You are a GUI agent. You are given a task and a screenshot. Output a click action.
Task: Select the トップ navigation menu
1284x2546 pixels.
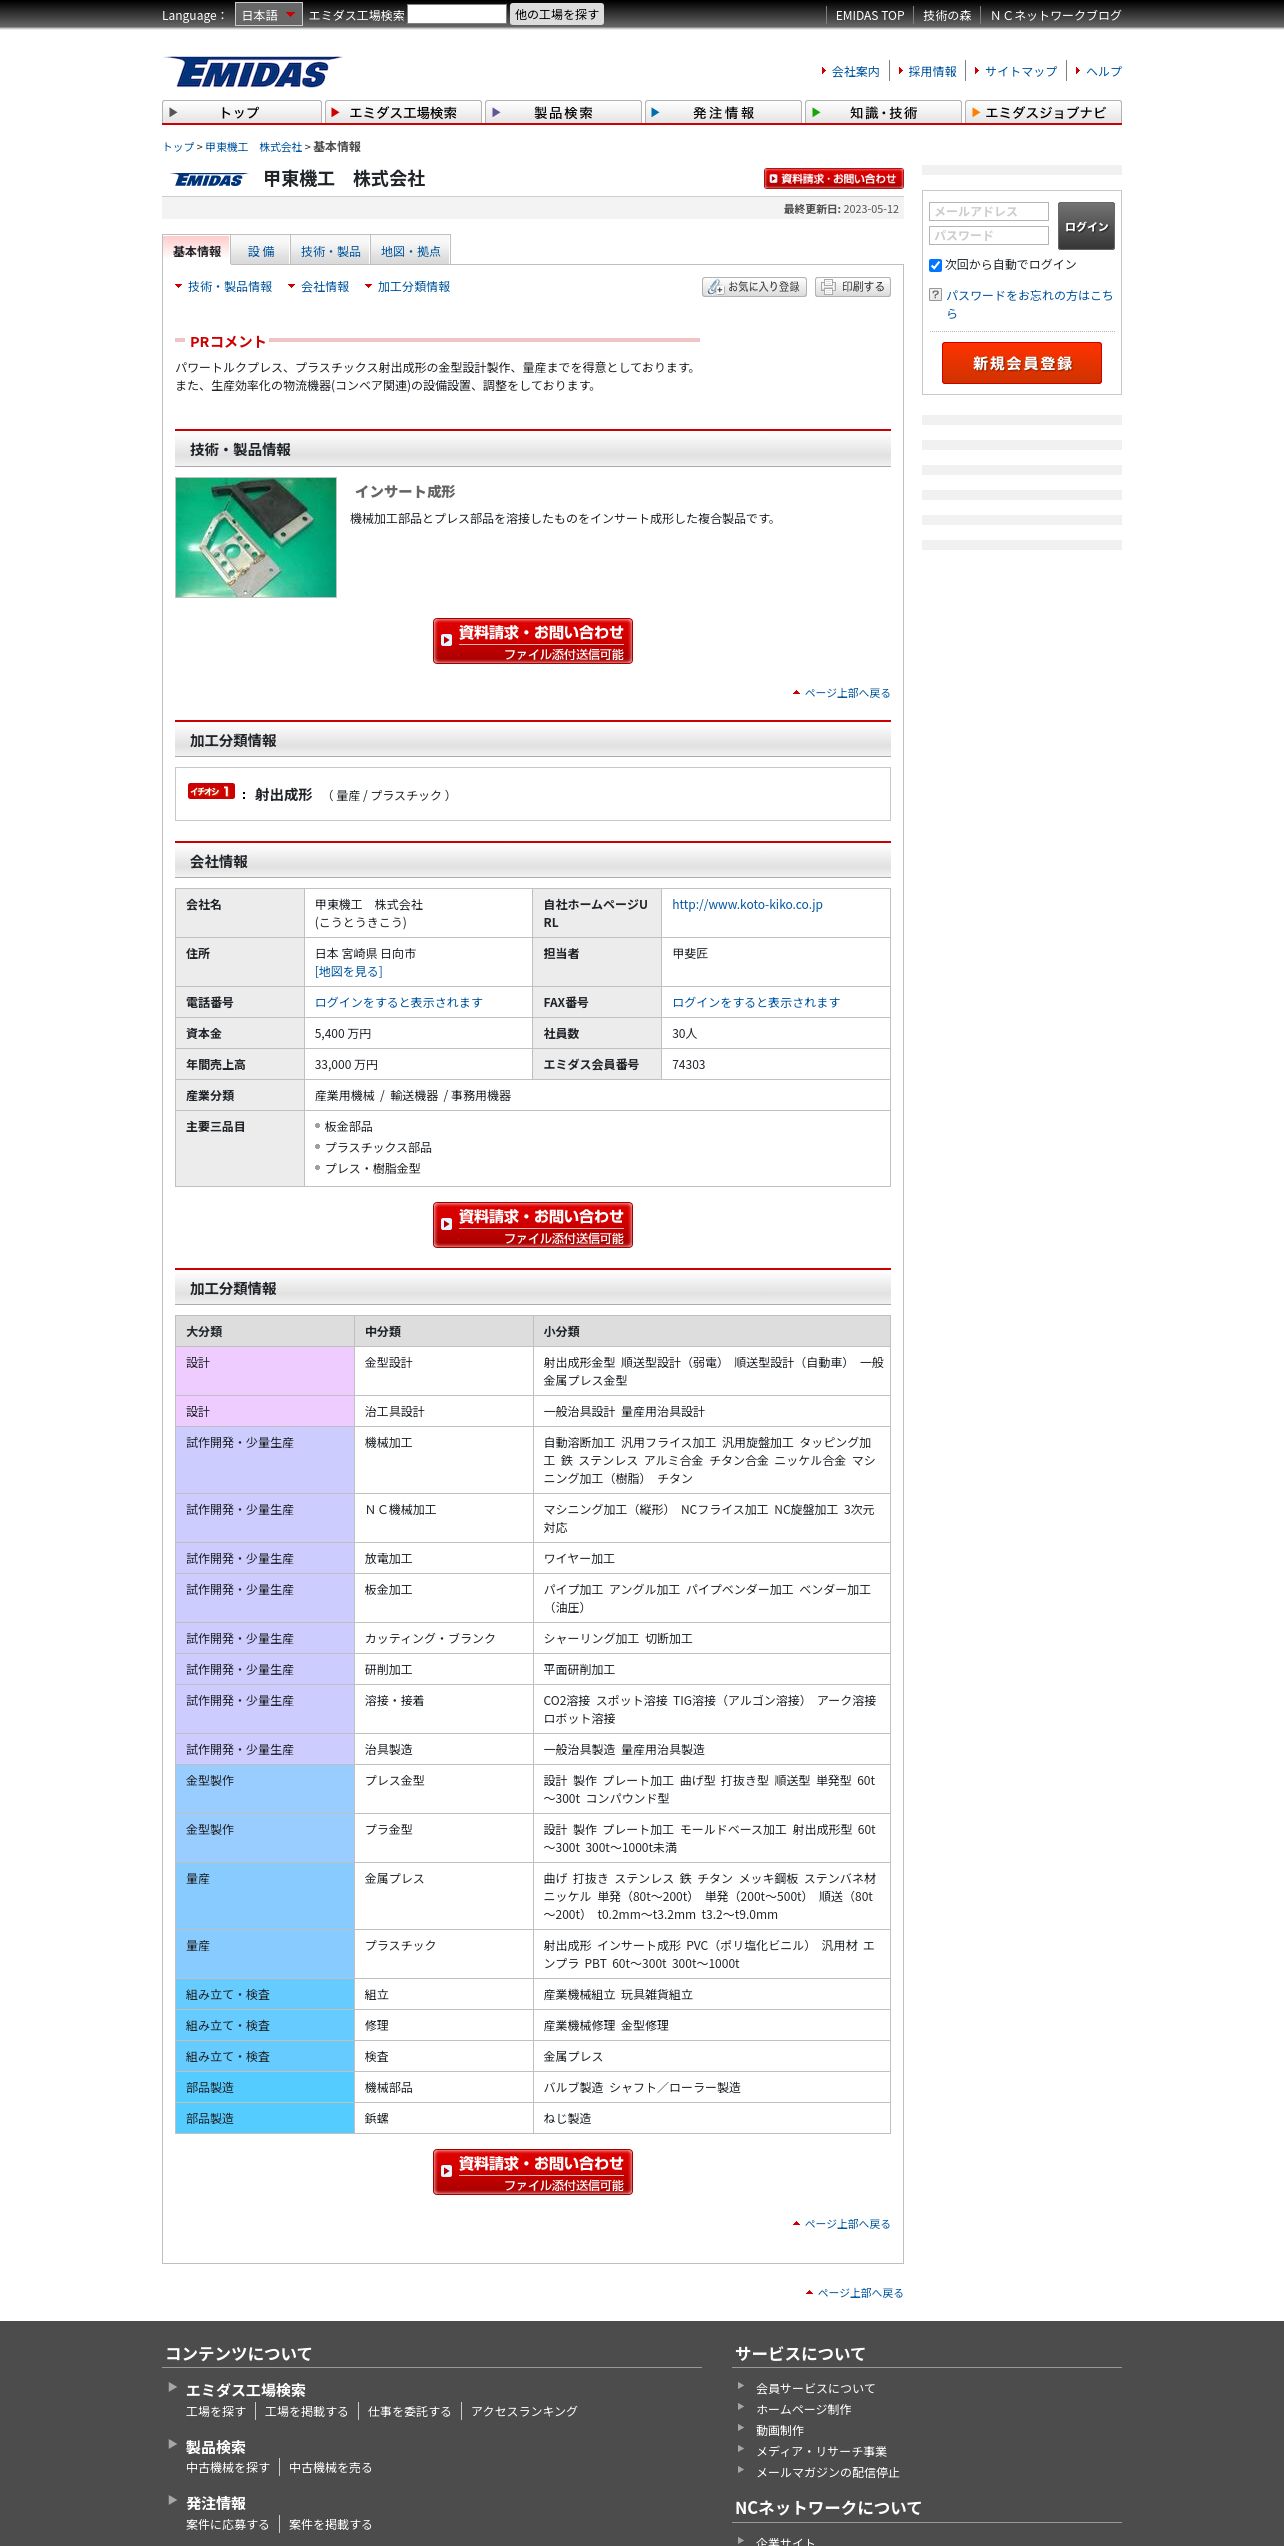[x=242, y=112]
